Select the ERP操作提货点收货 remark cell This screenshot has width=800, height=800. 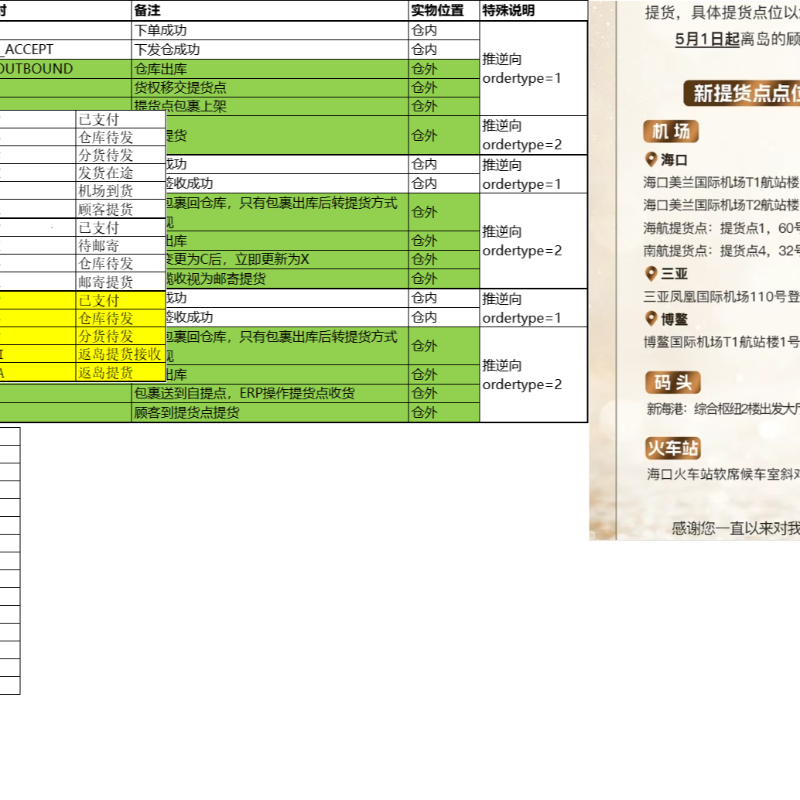[270, 394]
